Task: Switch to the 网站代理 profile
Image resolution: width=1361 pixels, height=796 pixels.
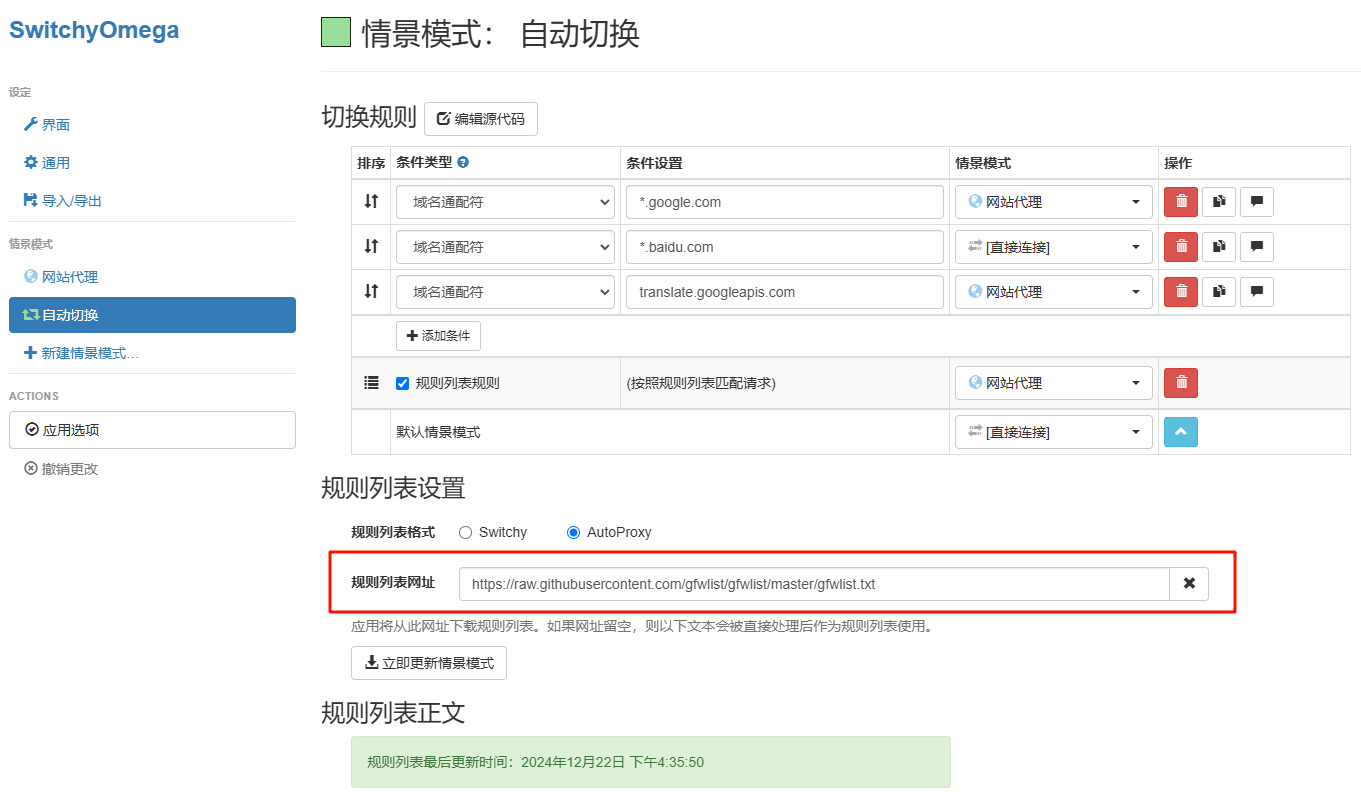Action: [69, 277]
